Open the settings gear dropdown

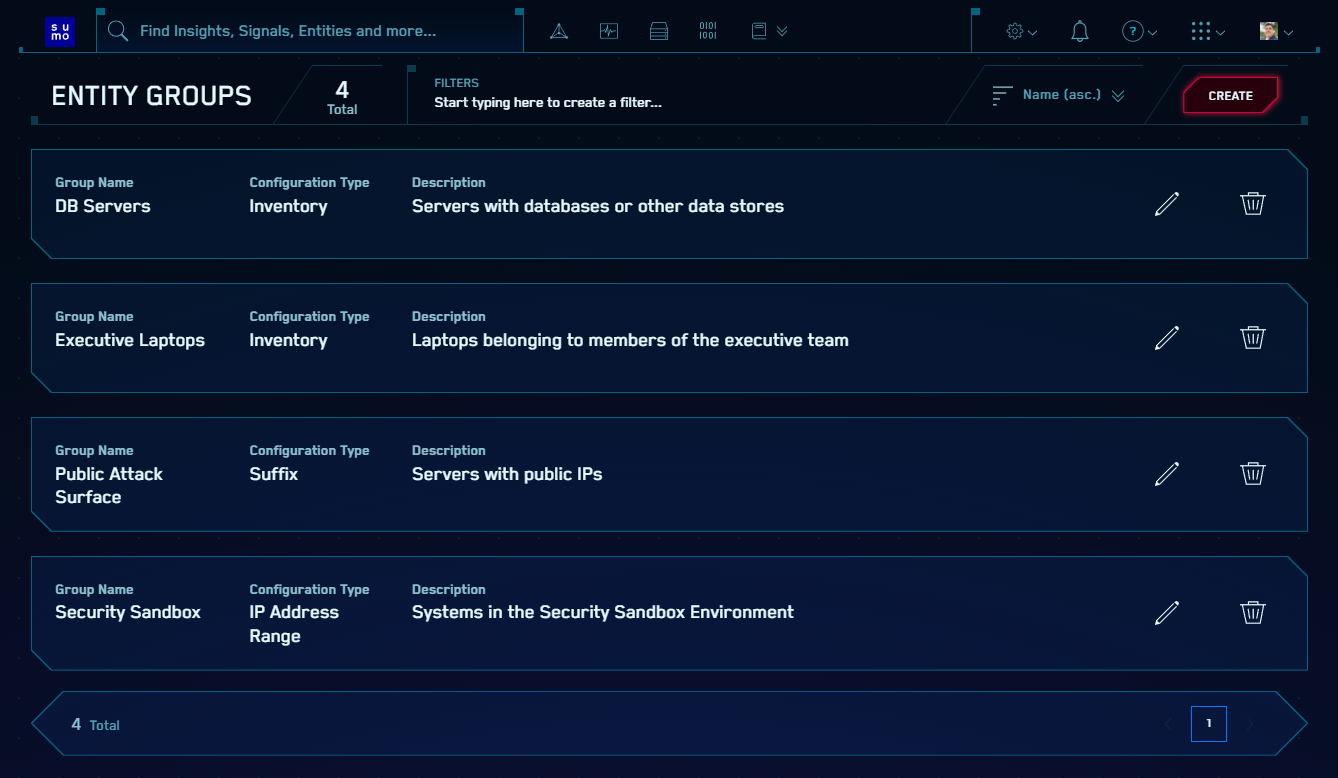[1020, 31]
